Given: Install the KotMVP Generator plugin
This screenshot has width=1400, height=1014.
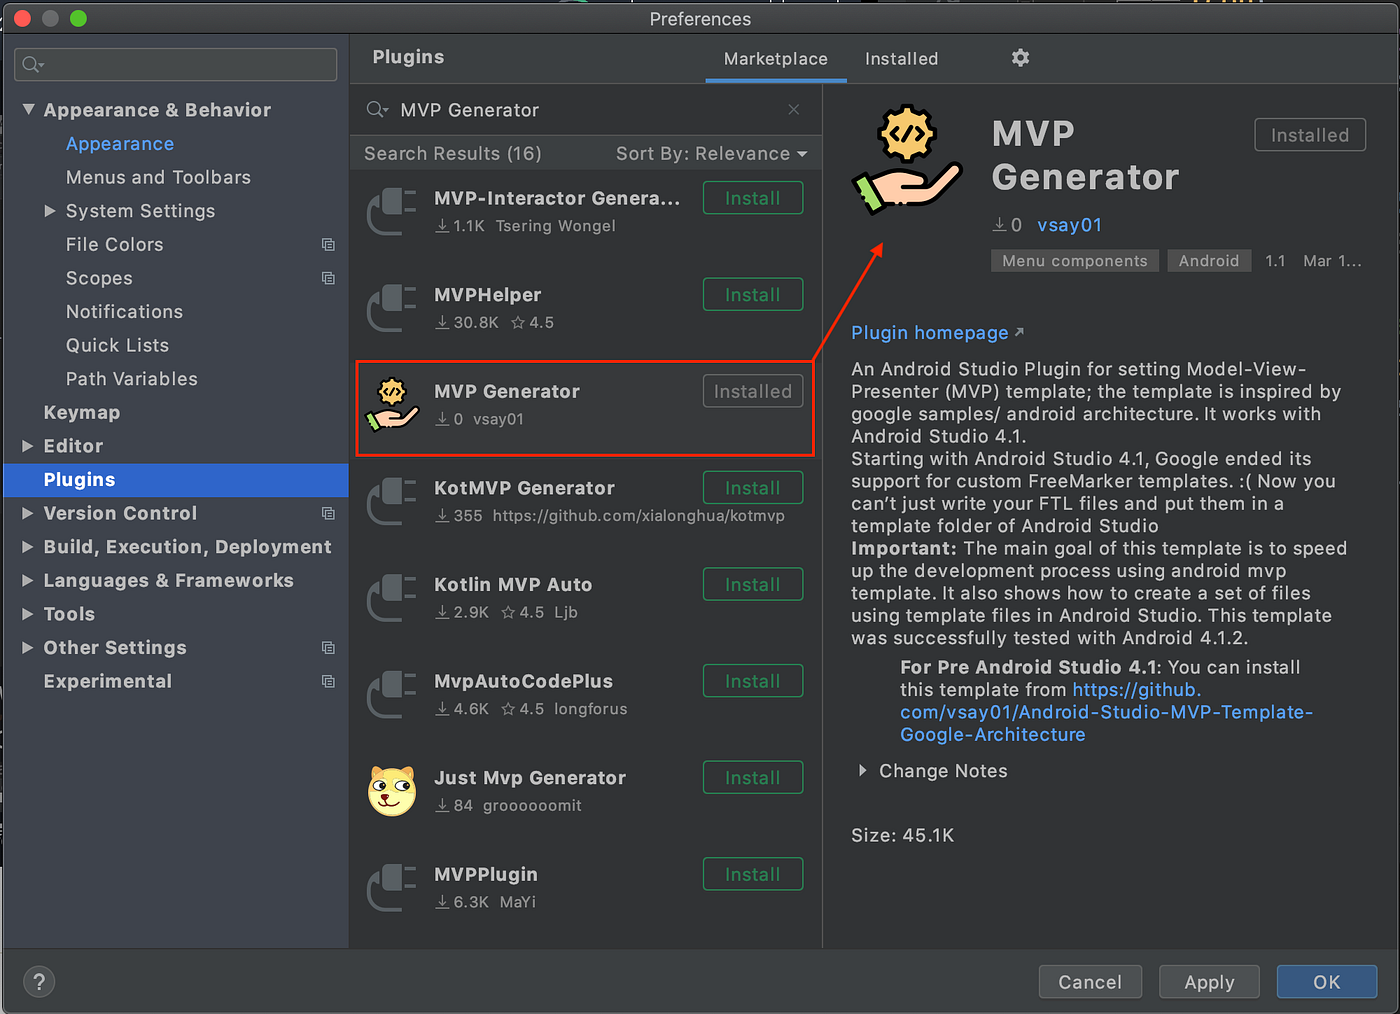Looking at the screenshot, I should point(753,488).
